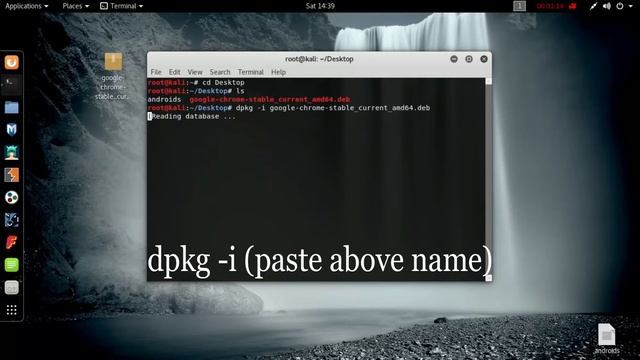Click the 'Reading database ...' line
This screenshot has width=640, height=360.
coord(191,116)
